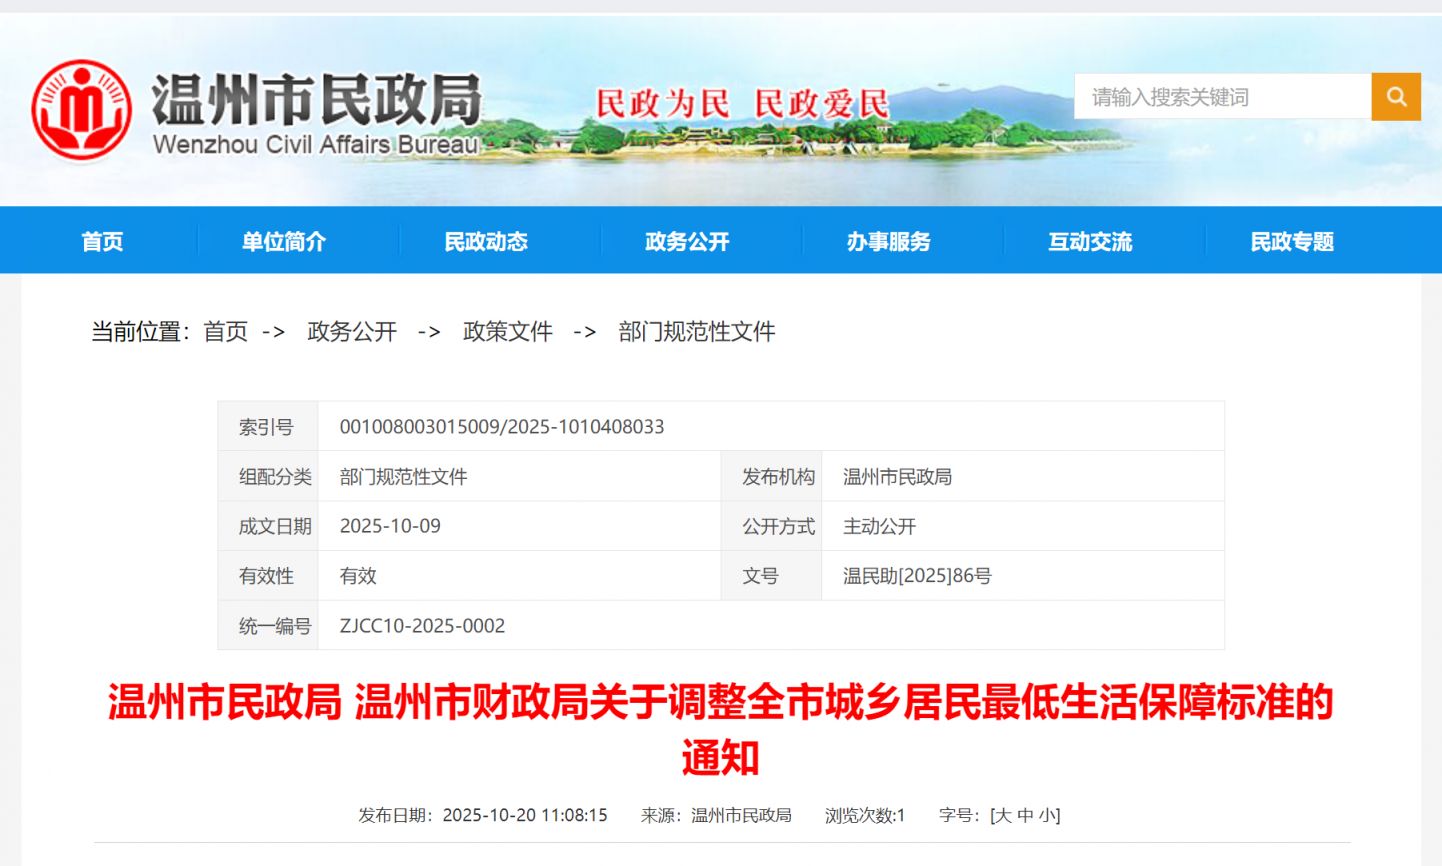This screenshot has height=866, width=1442.
Task: Click 首页 in the breadcrumb trail
Action: click(x=225, y=331)
